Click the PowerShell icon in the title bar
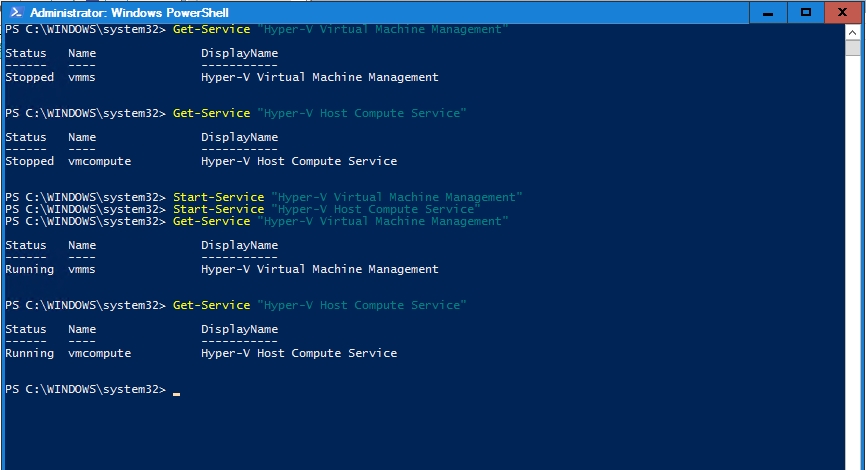Image resolution: width=866 pixels, height=470 pixels. click(15, 12)
